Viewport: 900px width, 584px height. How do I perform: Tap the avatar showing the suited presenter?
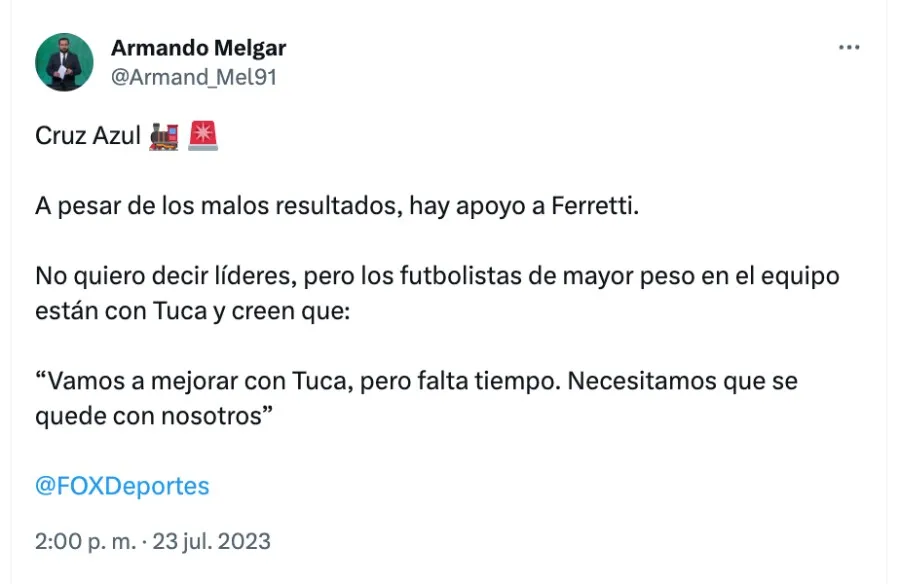click(x=64, y=61)
